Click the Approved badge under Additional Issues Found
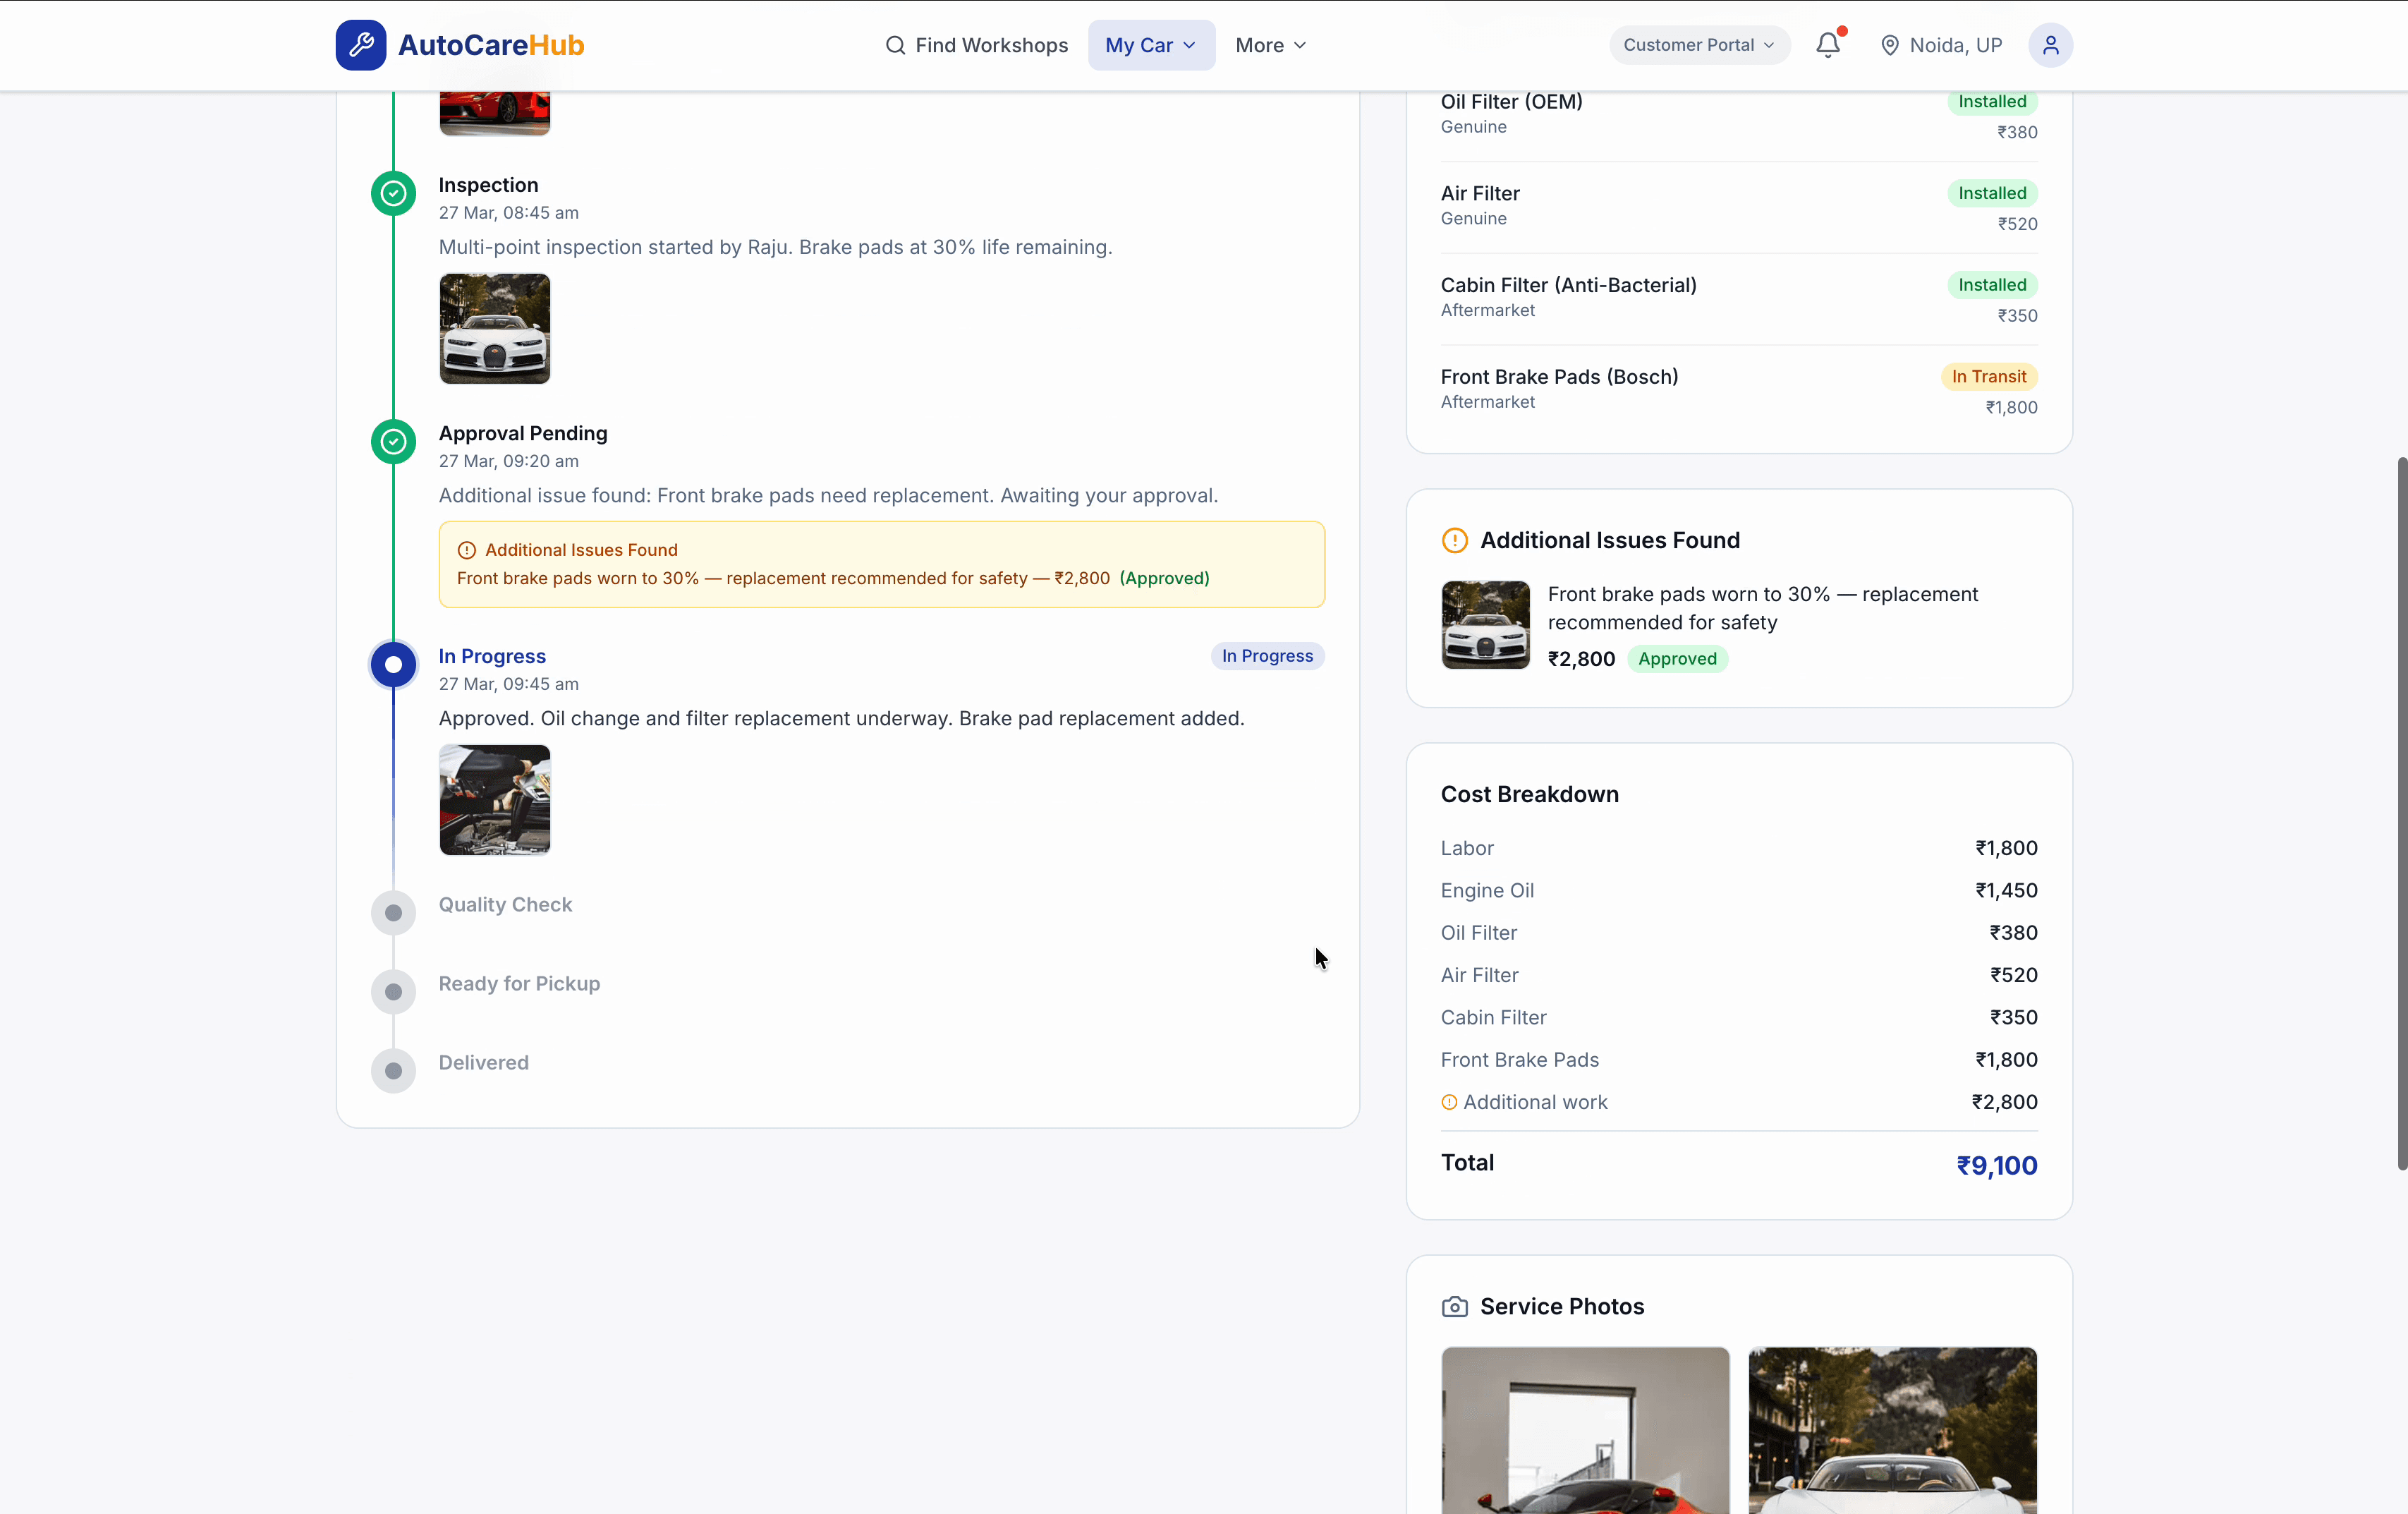 tap(1677, 659)
